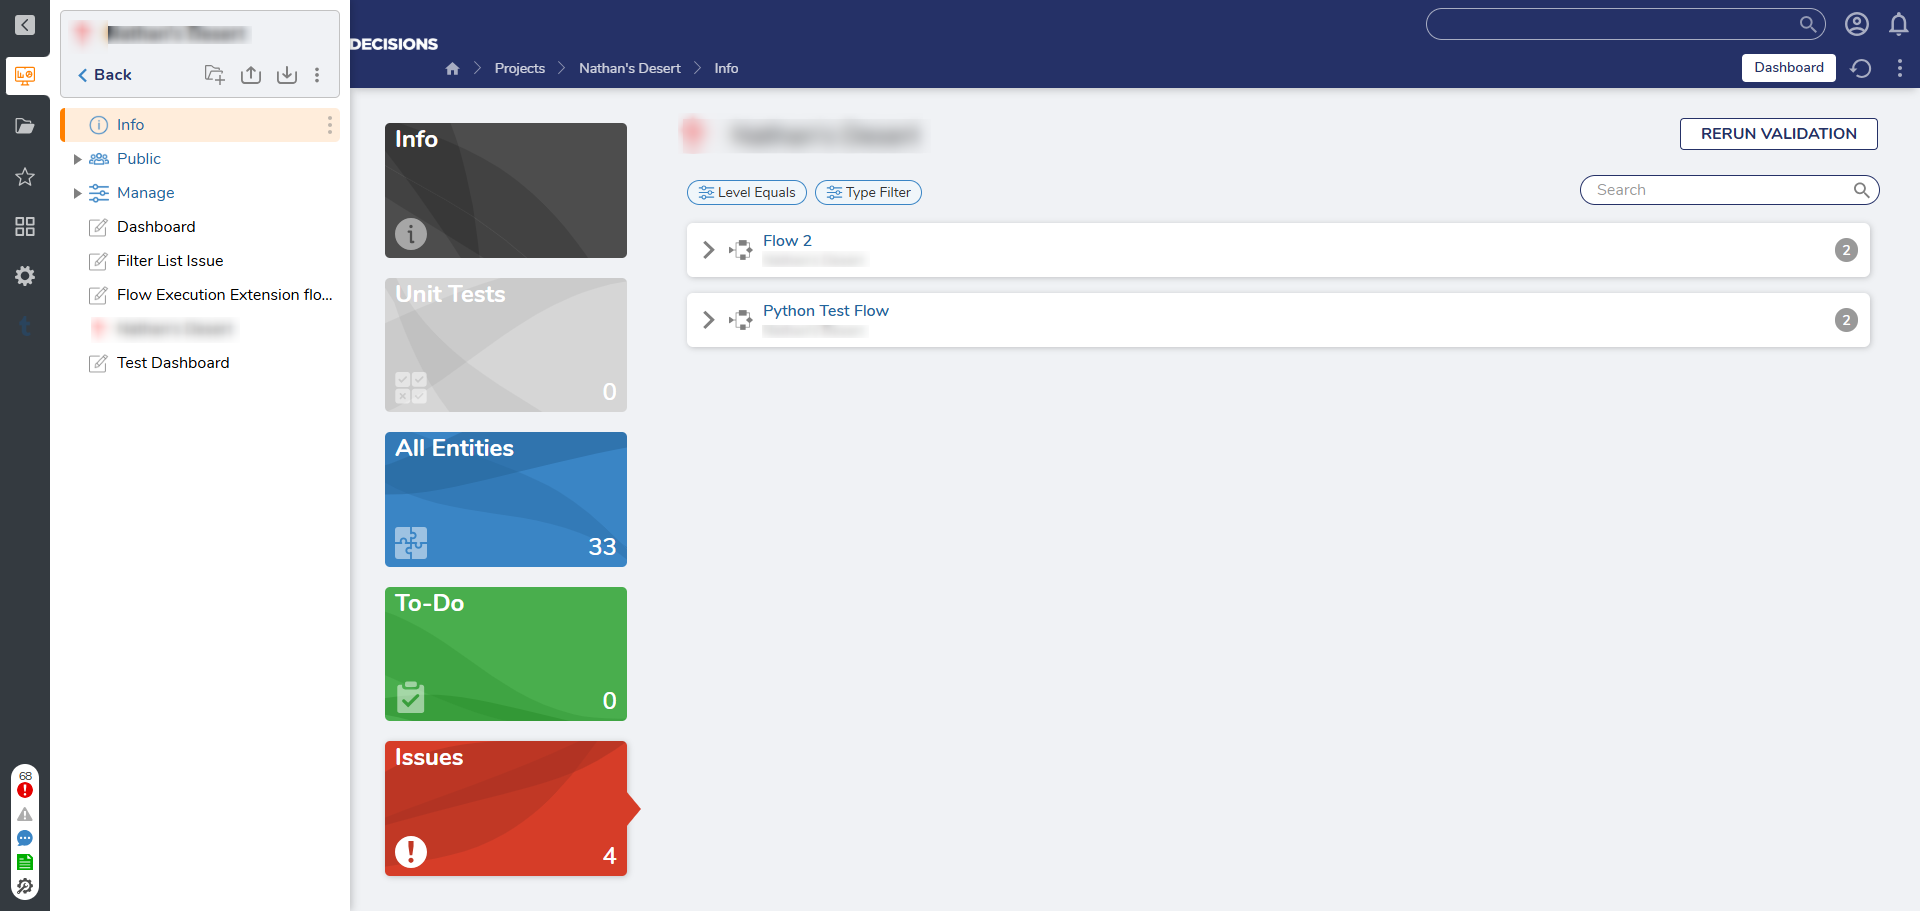This screenshot has width=1920, height=911.
Task: Toggle the Level Equals filter
Action: tap(747, 192)
